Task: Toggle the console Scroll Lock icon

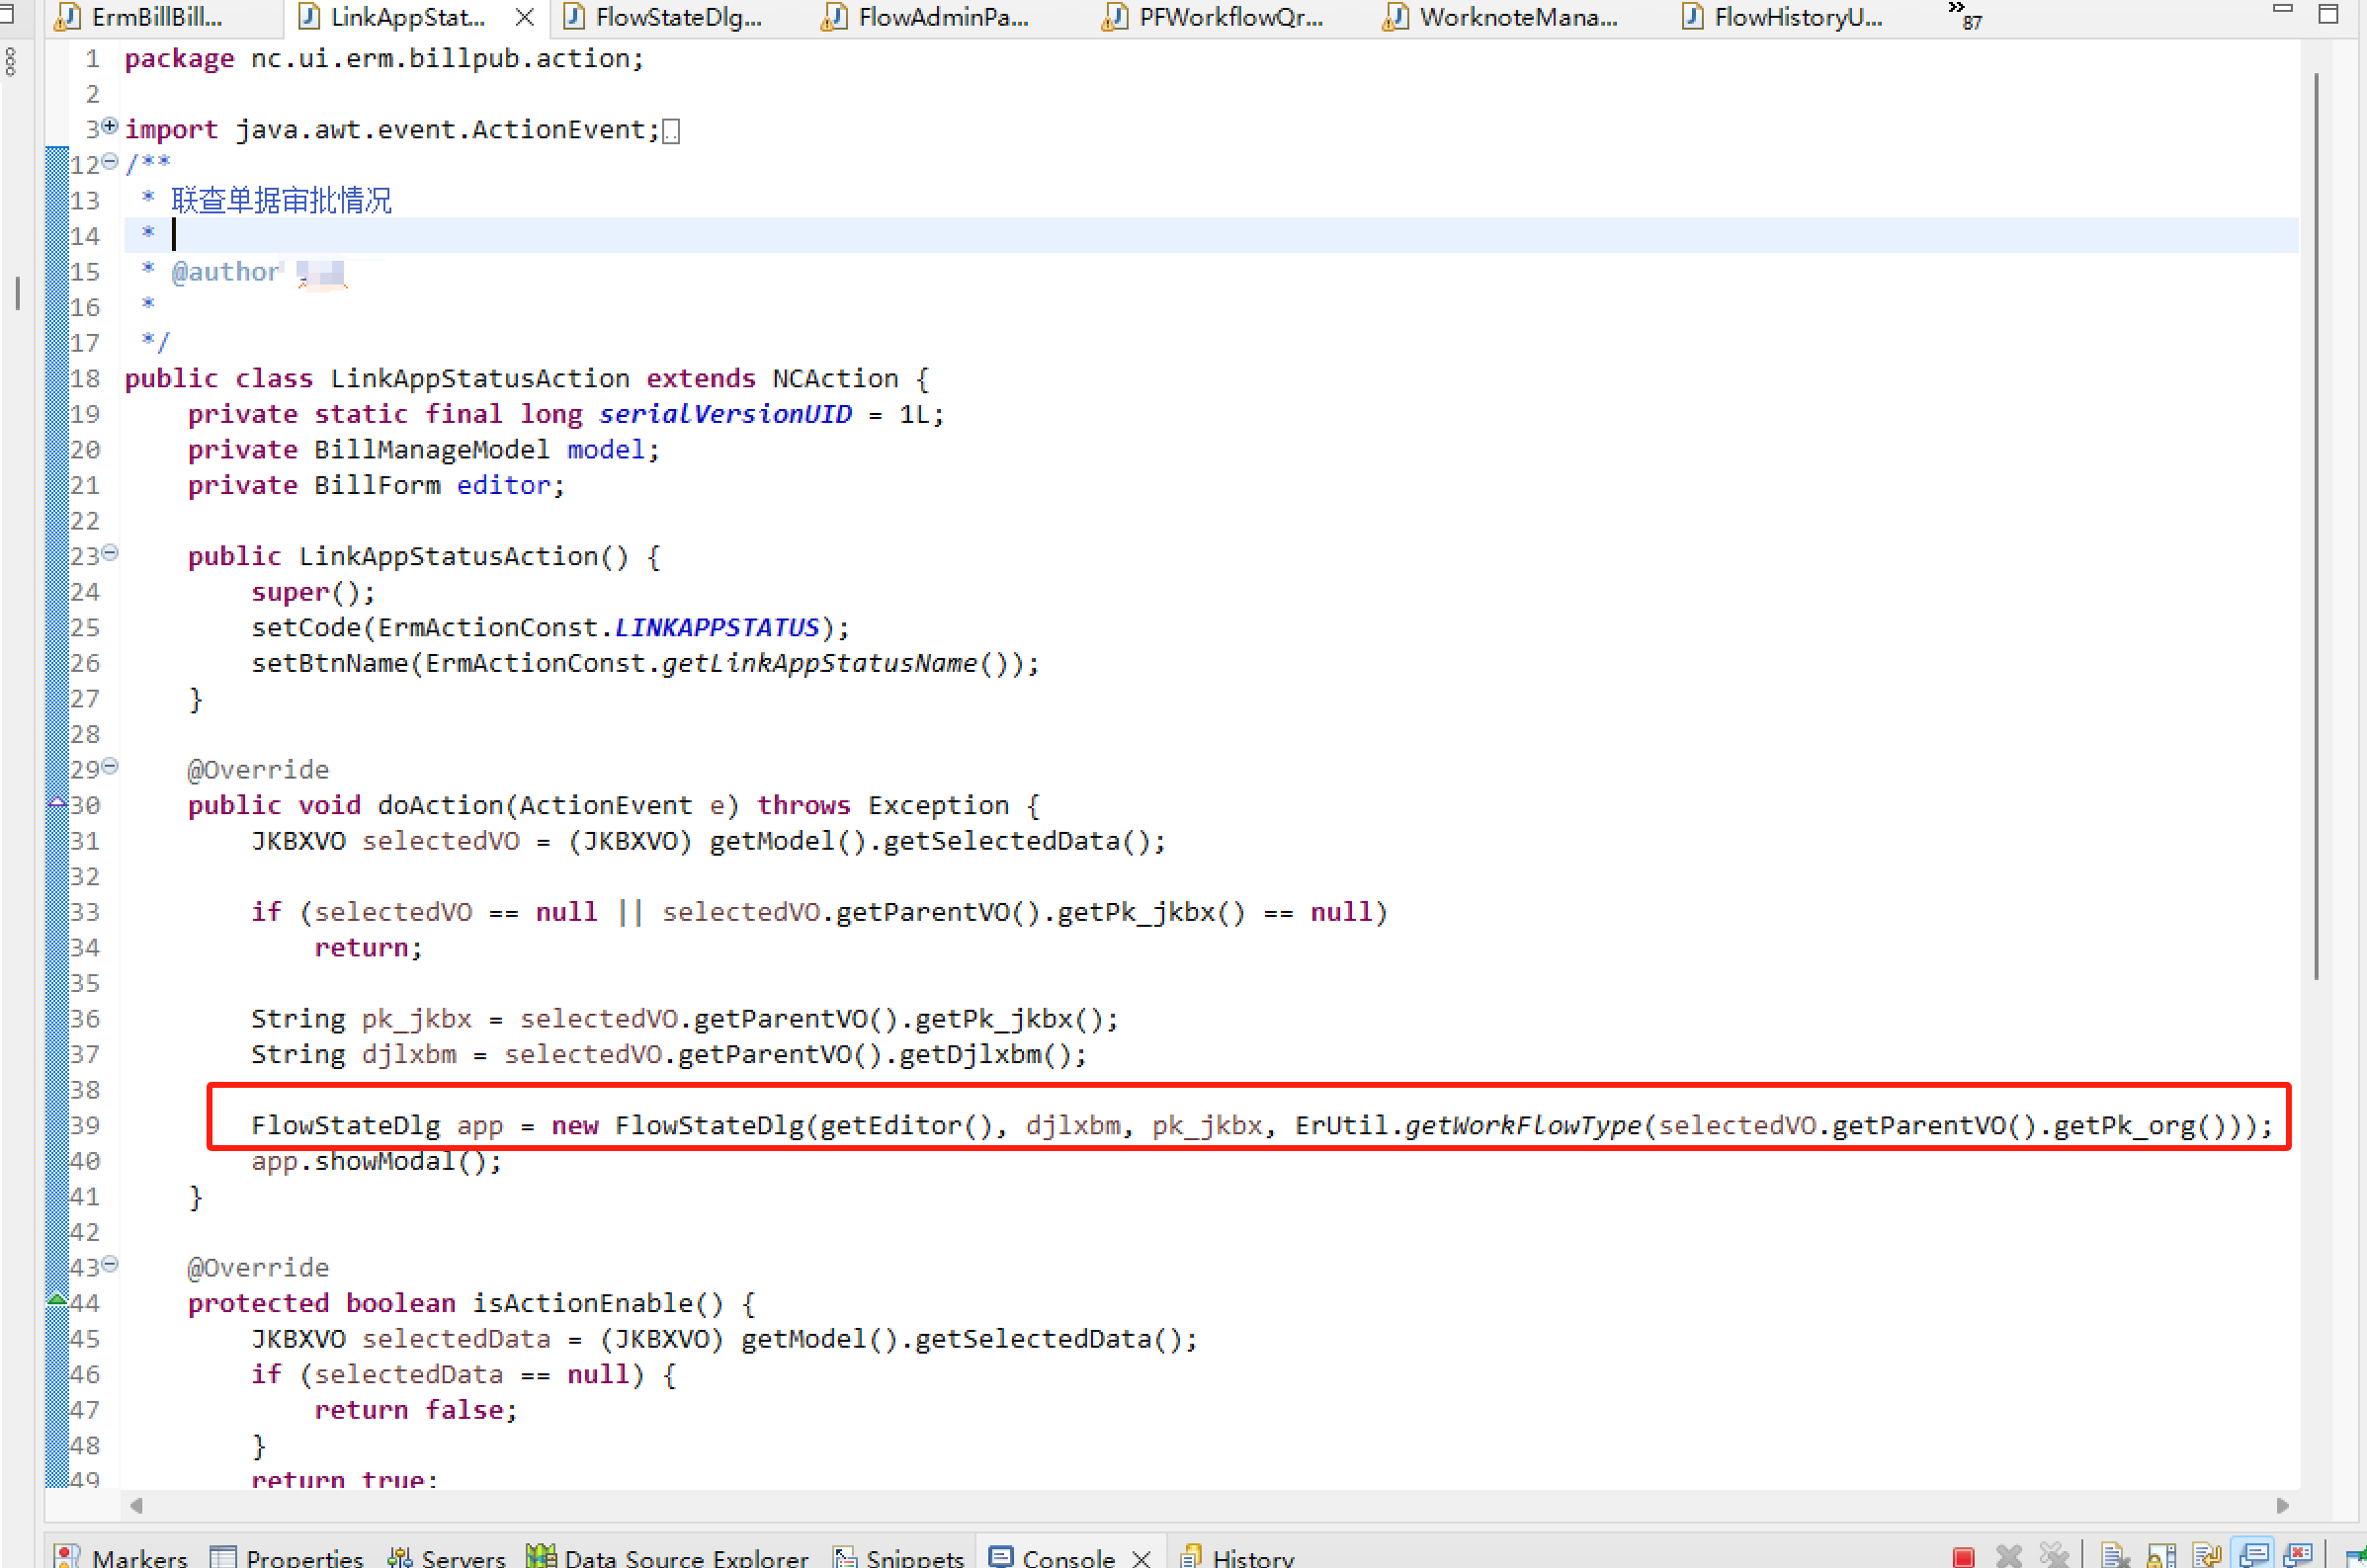Action: (2162, 1556)
